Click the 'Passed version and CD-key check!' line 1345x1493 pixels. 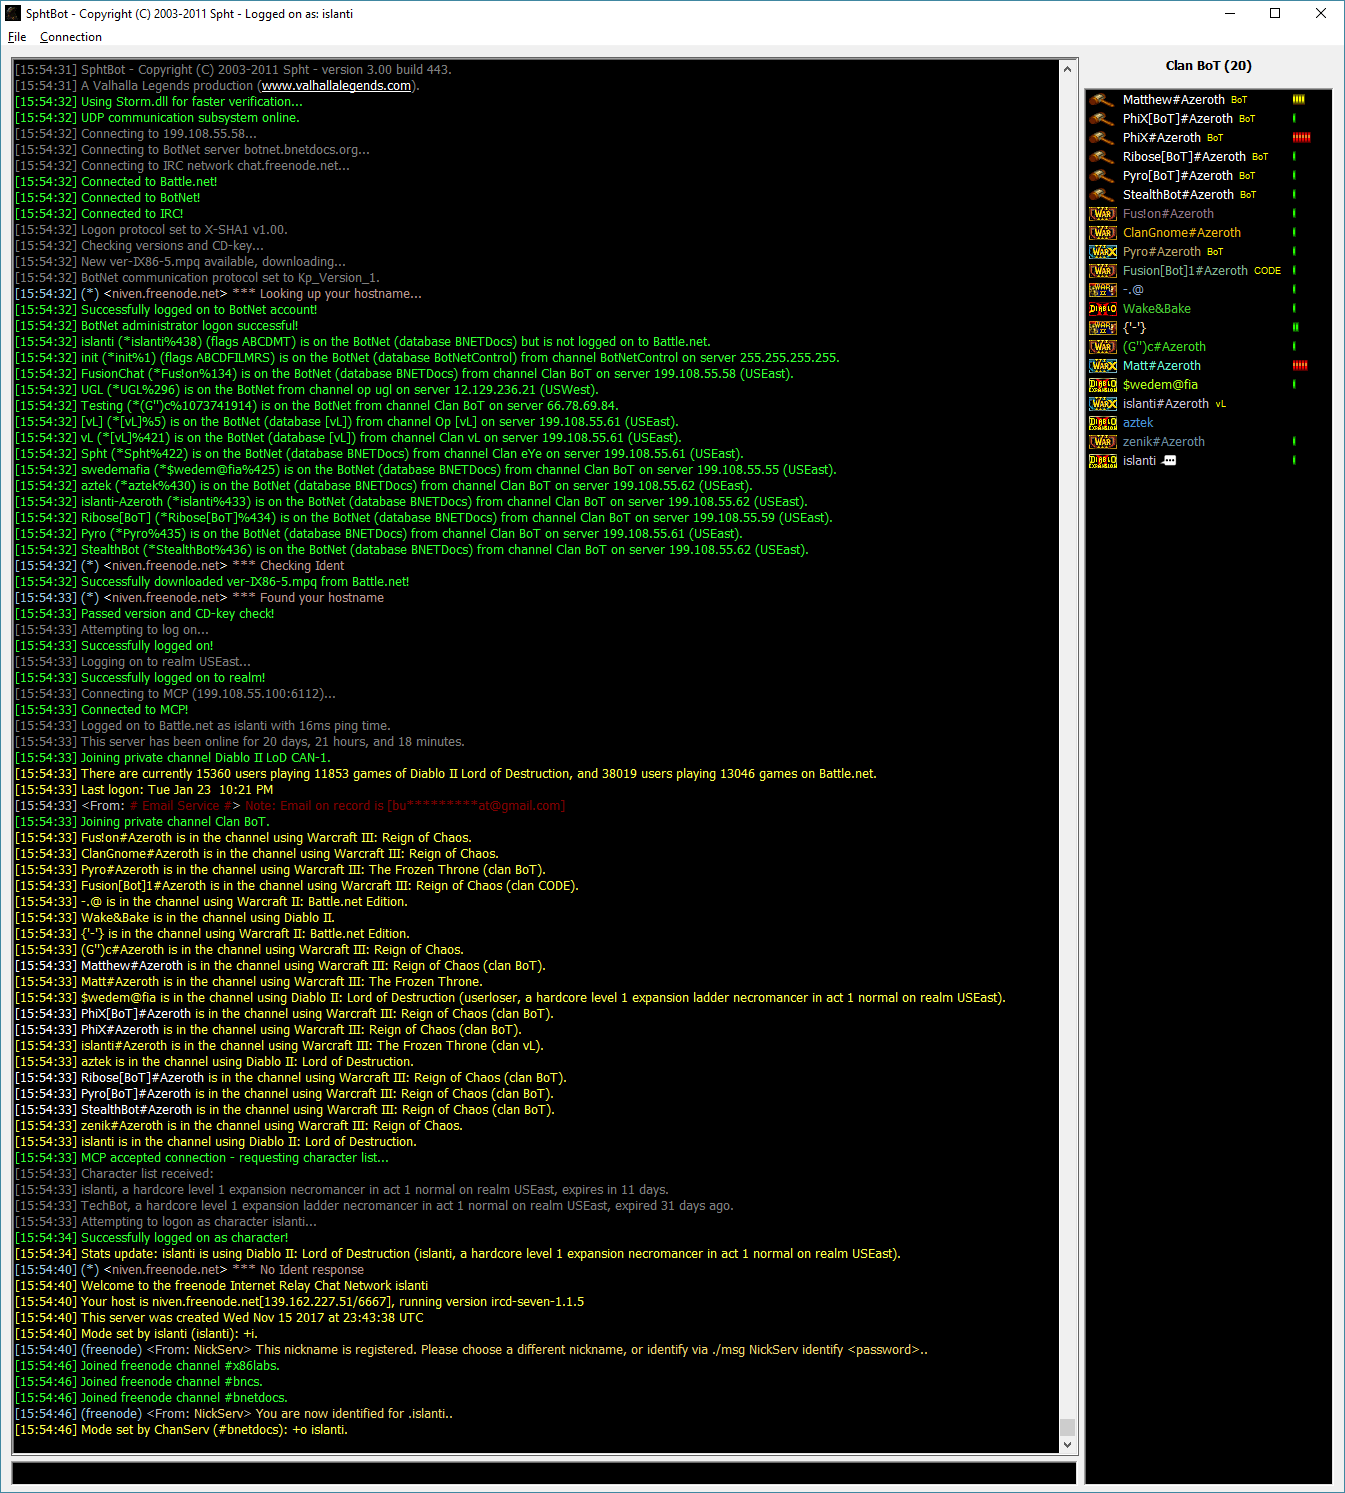[145, 614]
